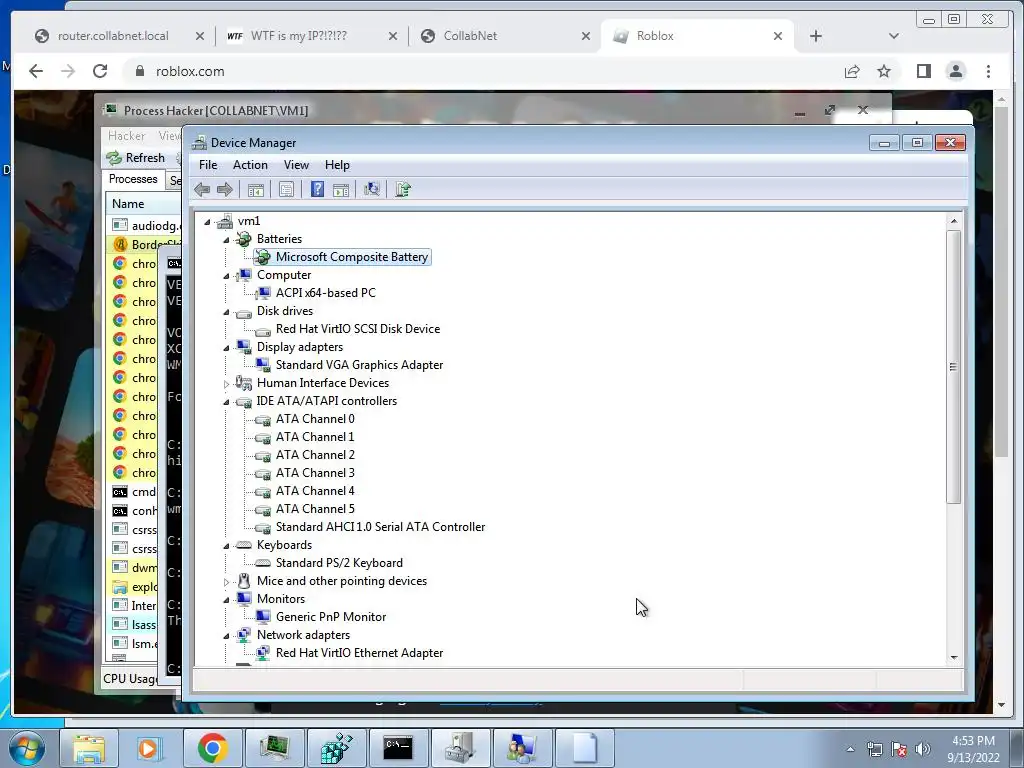Open a new Chrome tab

pyautogui.click(x=816, y=36)
